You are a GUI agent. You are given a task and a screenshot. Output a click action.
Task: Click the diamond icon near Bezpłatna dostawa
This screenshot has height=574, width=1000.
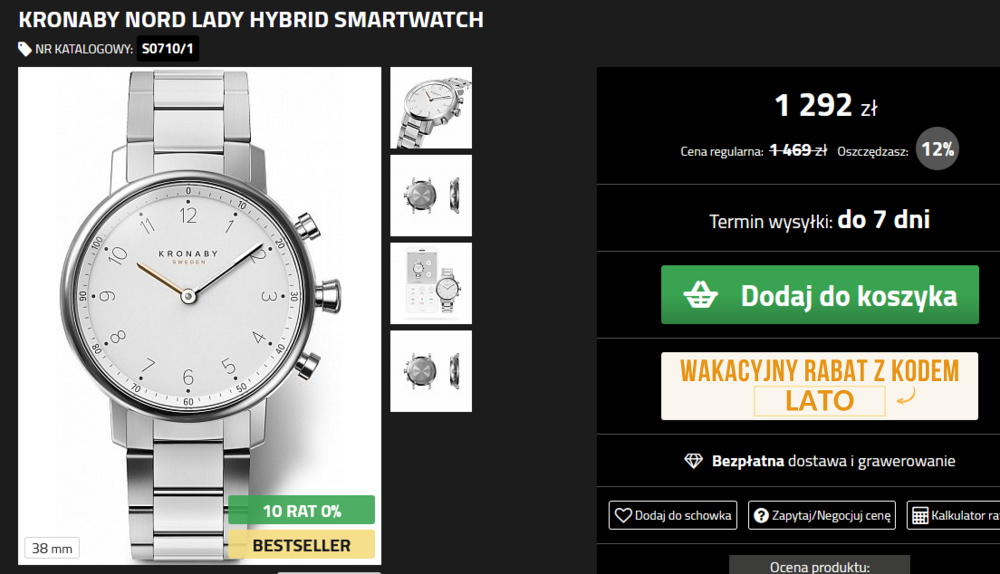pyautogui.click(x=693, y=460)
